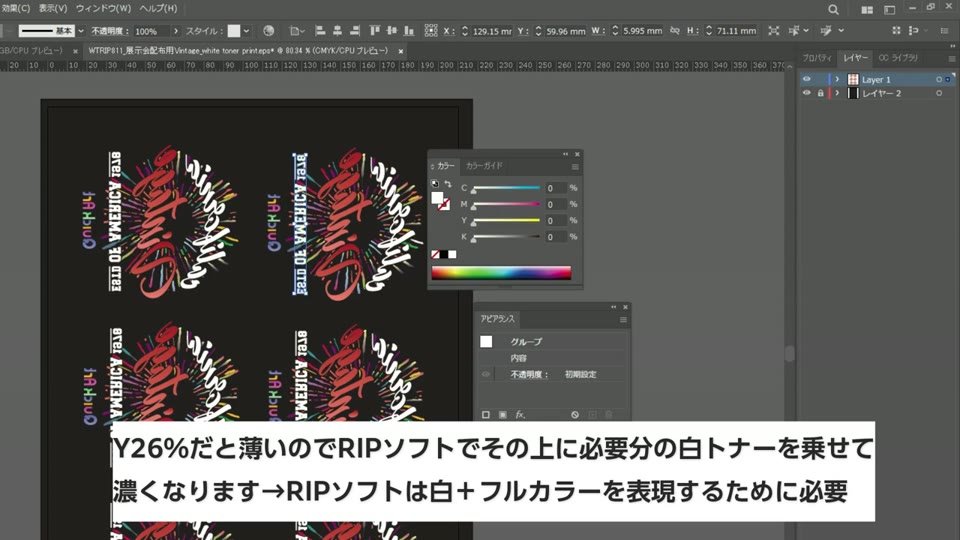Click Vertical Align Top icon
Viewport: 960px width, 540px height.
coord(375,30)
